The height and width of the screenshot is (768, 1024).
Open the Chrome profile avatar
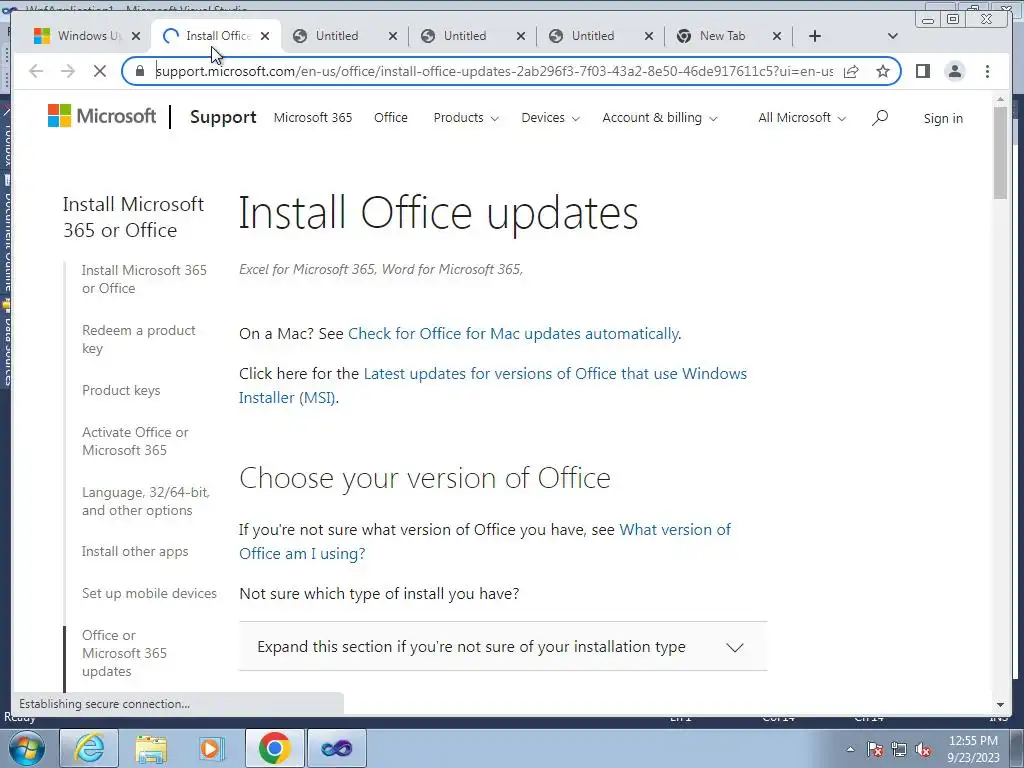click(955, 71)
